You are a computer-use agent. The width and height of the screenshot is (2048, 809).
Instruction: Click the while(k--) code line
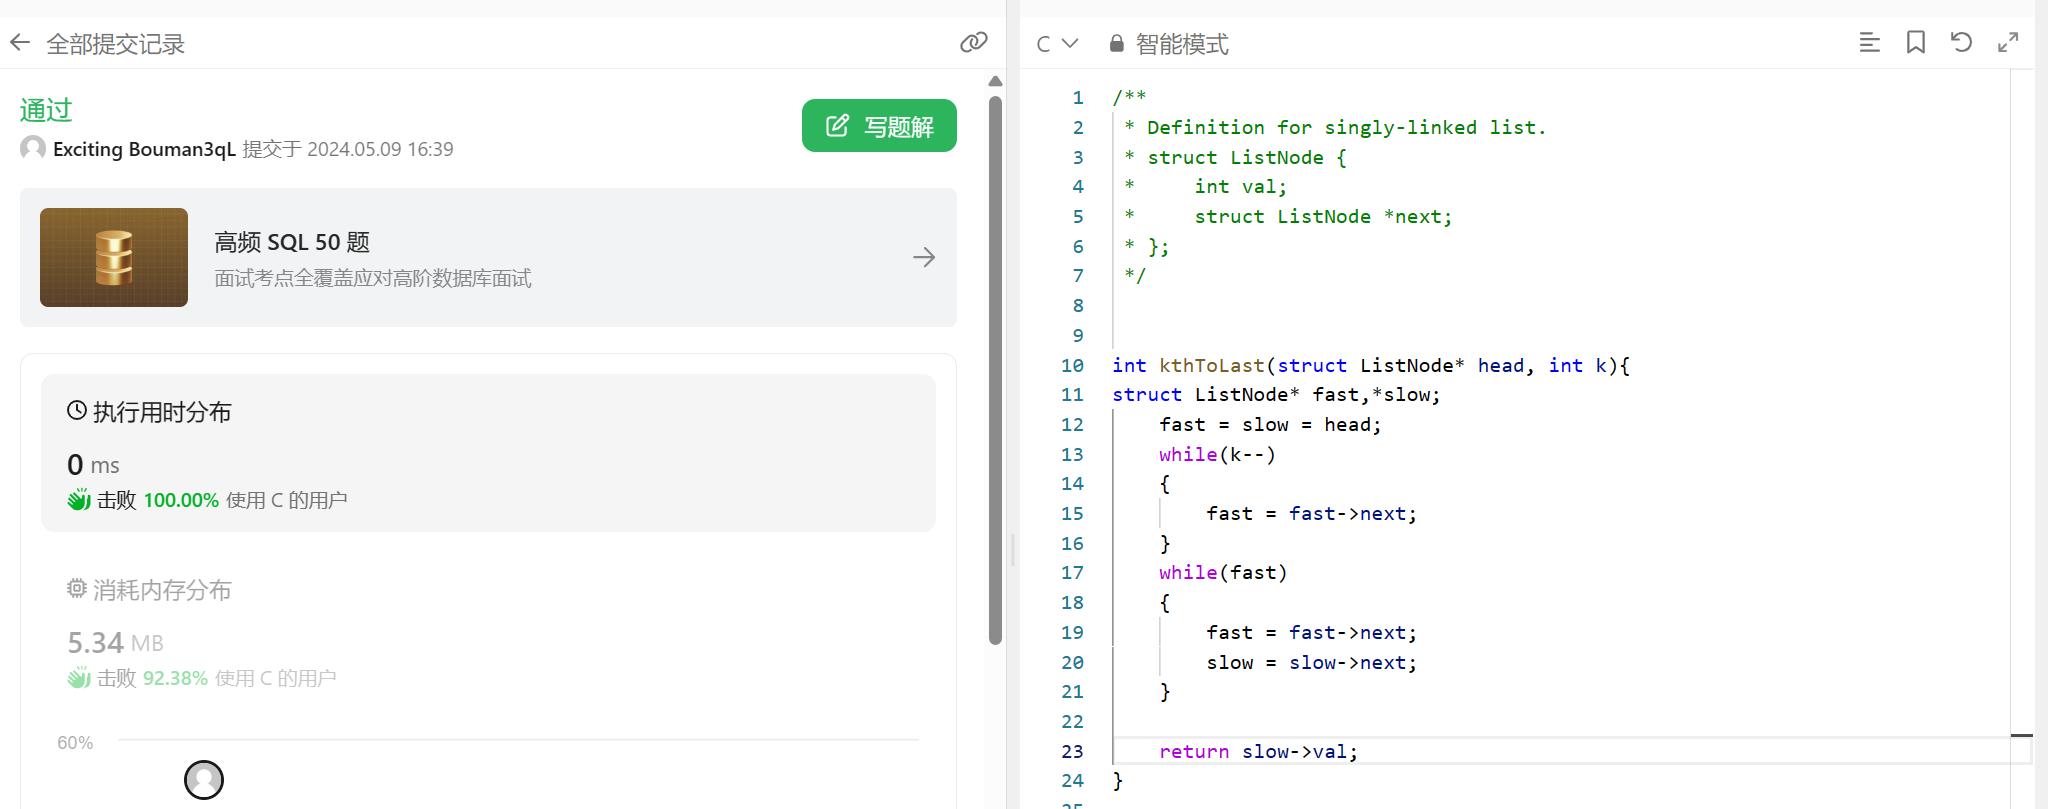[1217, 454]
